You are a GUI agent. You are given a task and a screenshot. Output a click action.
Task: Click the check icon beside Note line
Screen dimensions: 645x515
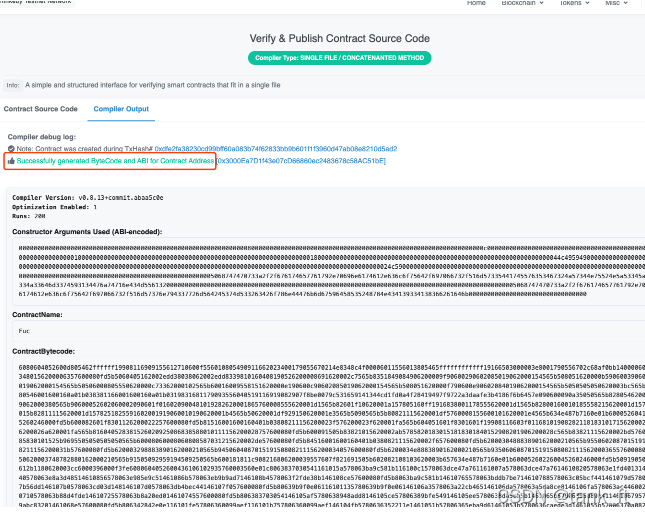click(11, 149)
